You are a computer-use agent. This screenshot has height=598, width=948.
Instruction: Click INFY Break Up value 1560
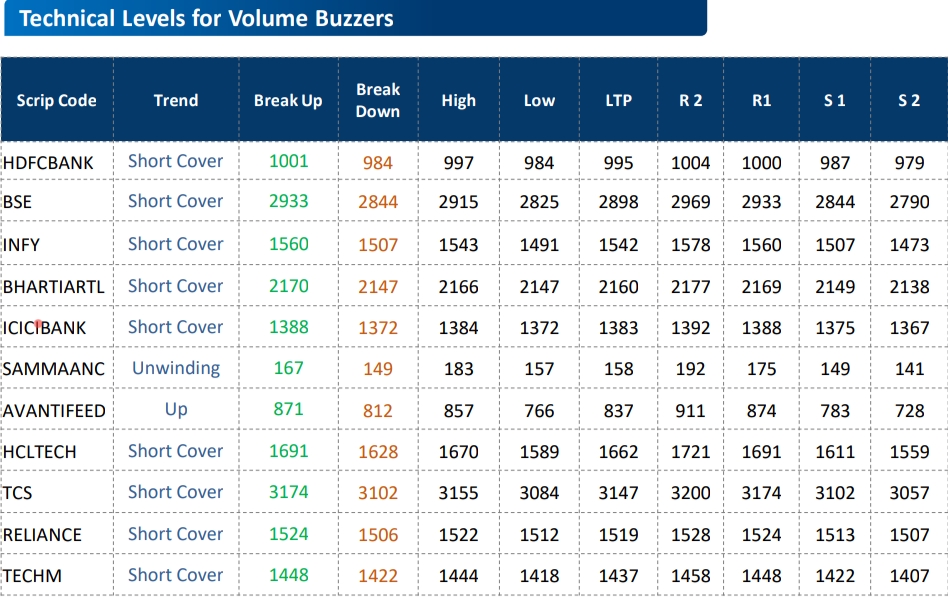tap(288, 244)
